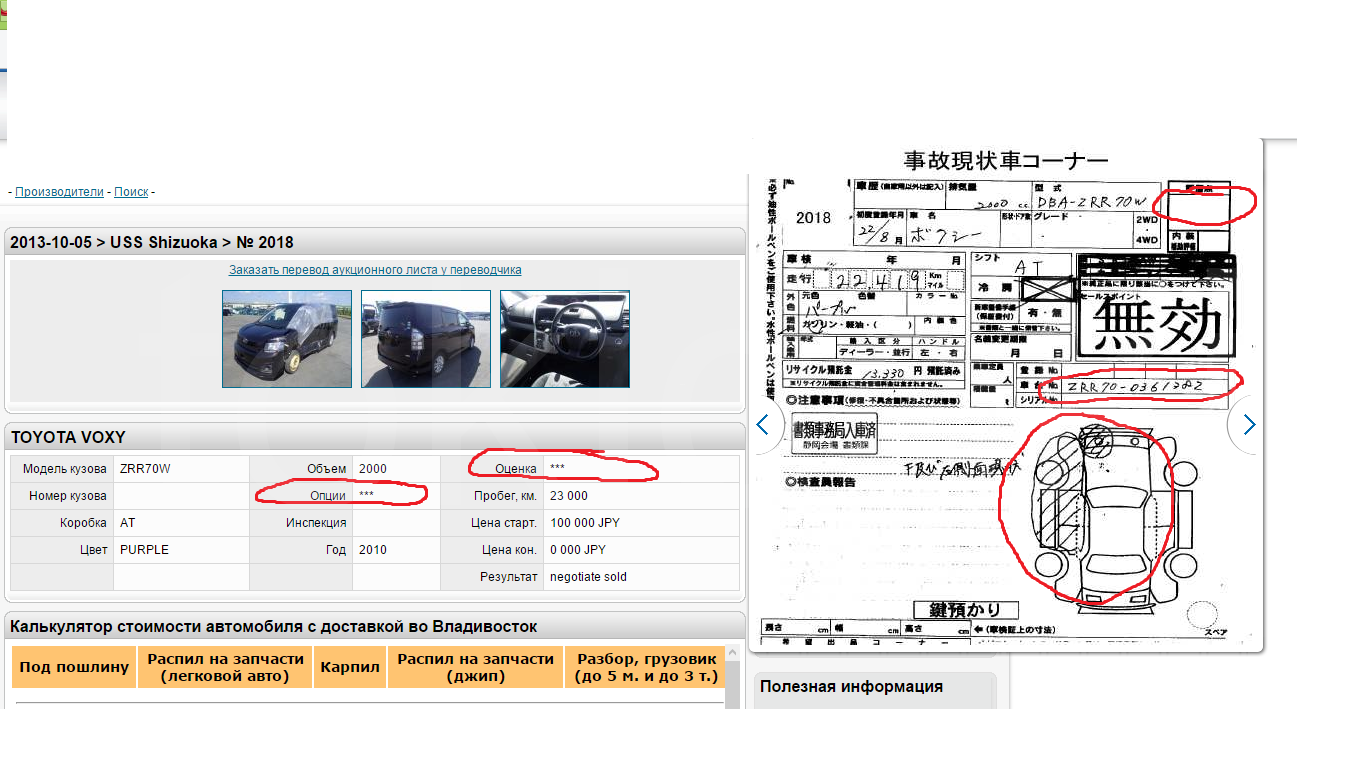Click the 0 000 JPY final price
This screenshot has height=768, width=1366.
580,550
